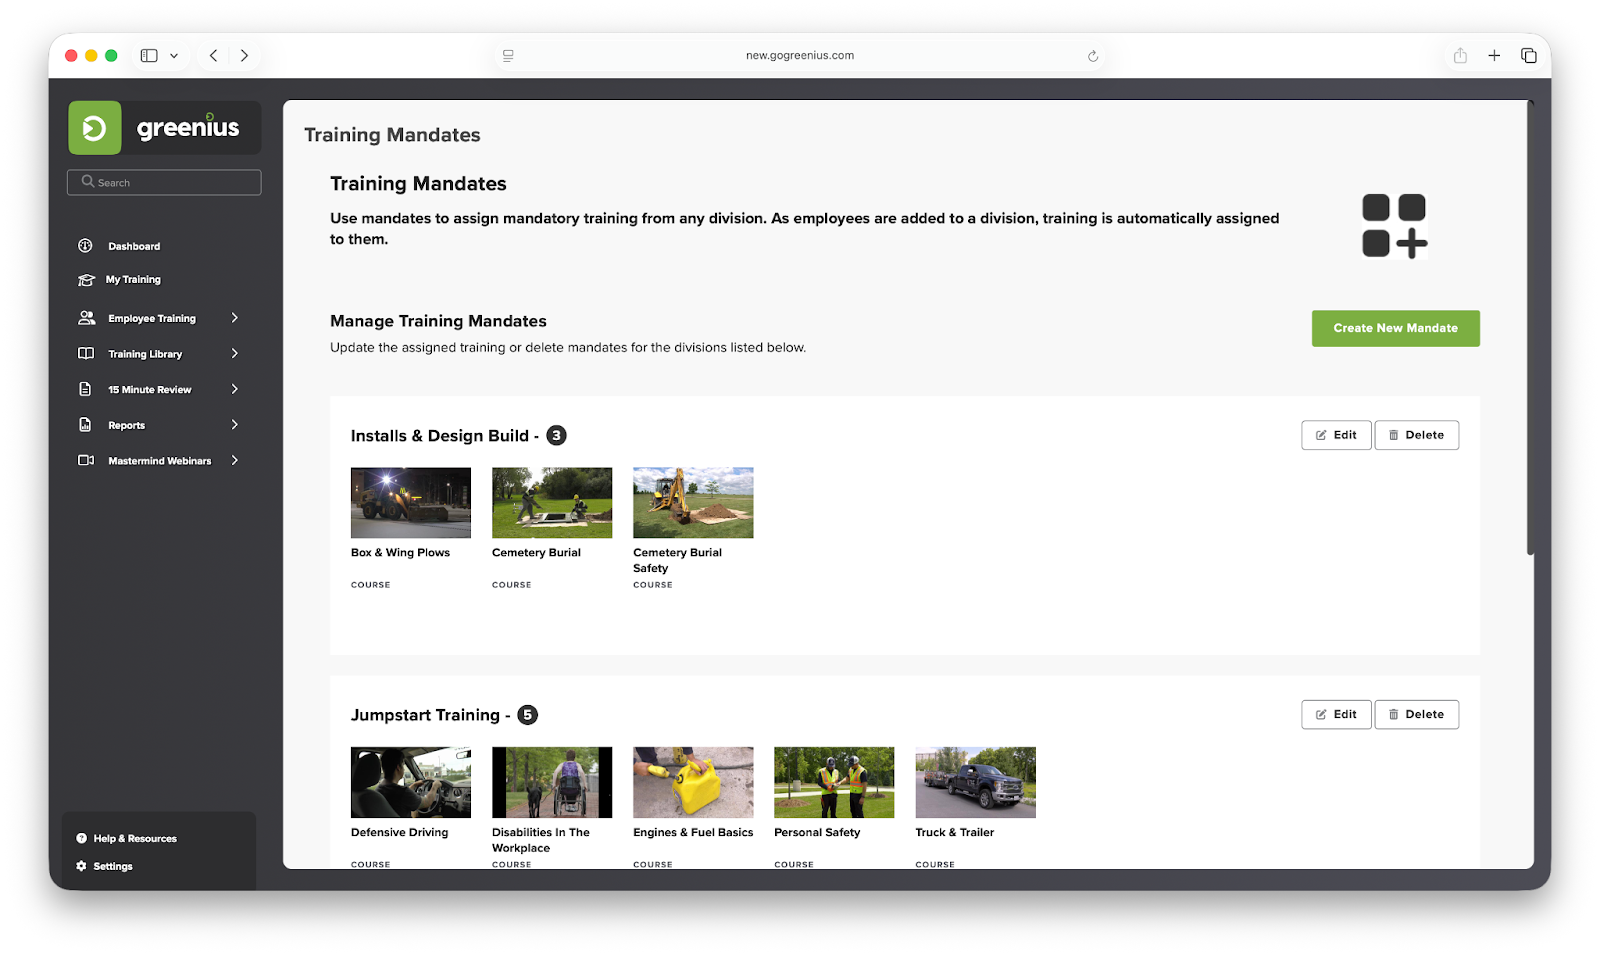Click the Installs & Design Build heading
The height and width of the screenshot is (955, 1600).
(x=440, y=436)
